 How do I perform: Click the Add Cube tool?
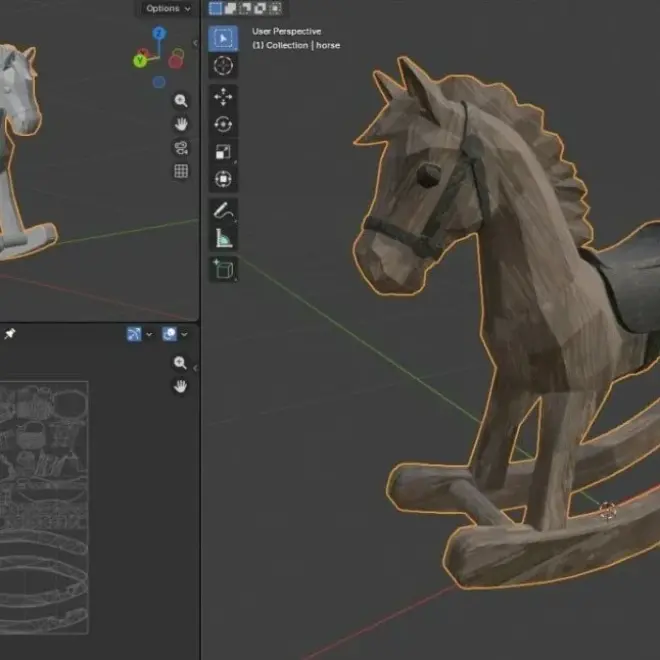tap(223, 269)
